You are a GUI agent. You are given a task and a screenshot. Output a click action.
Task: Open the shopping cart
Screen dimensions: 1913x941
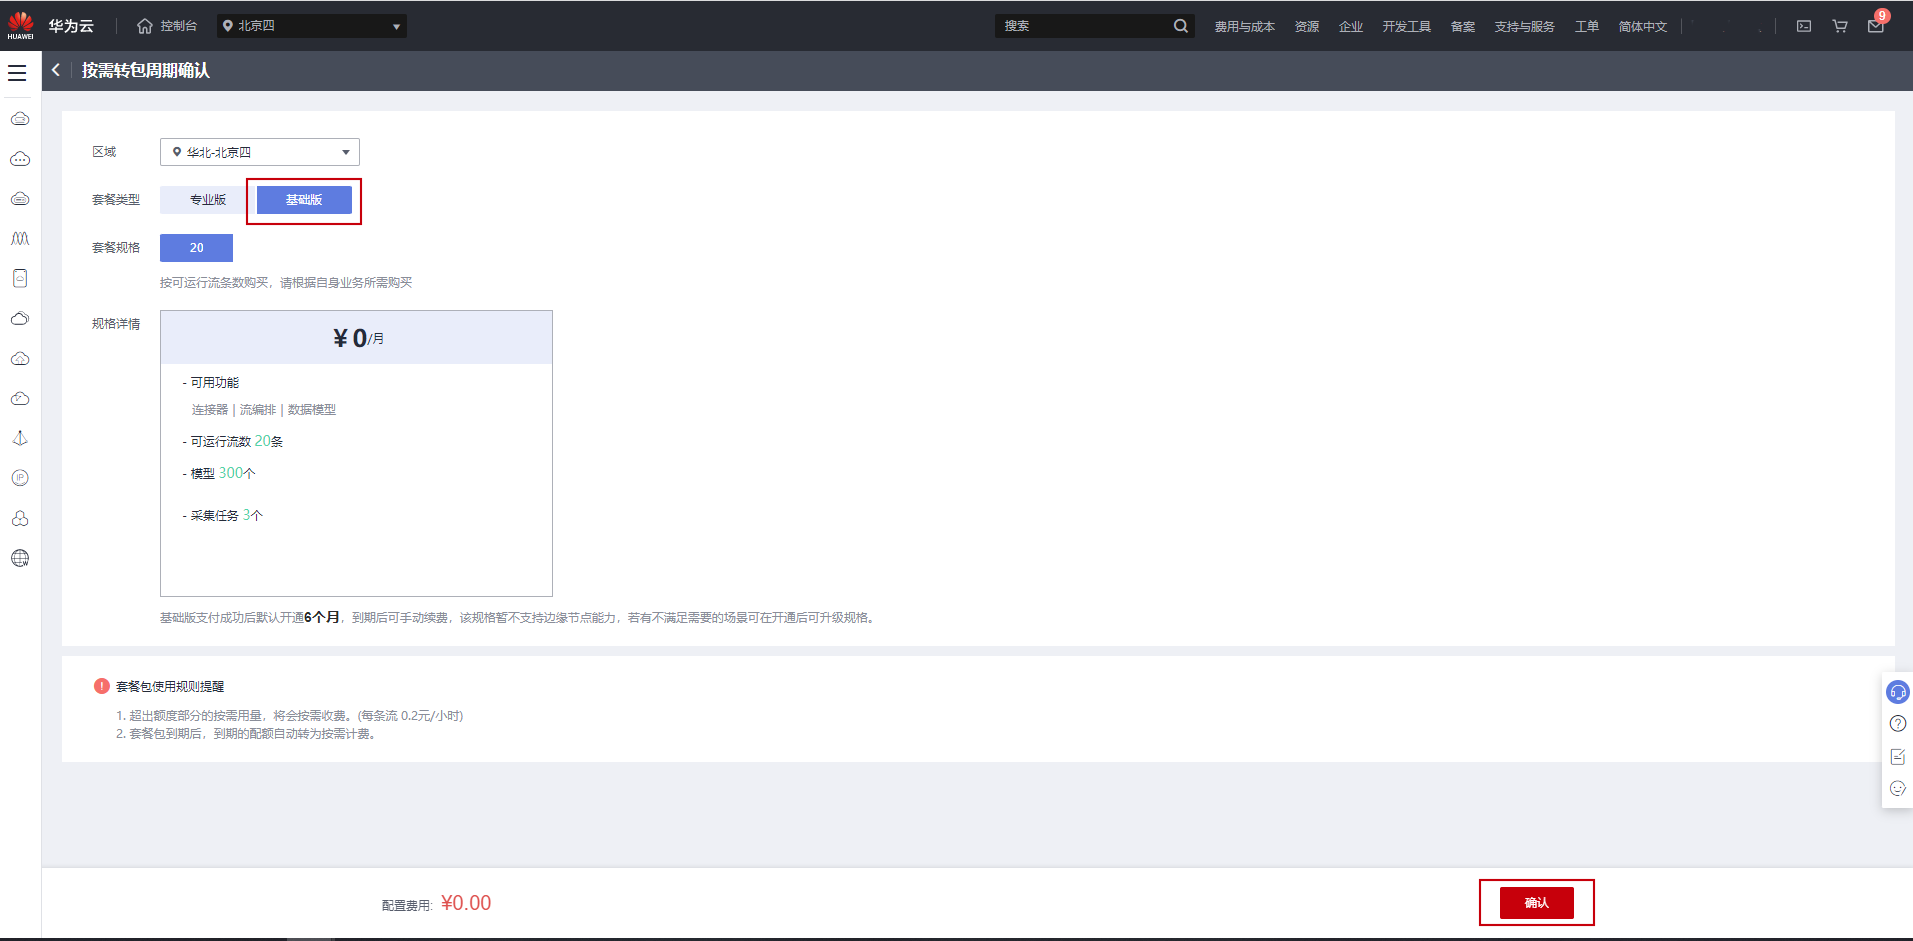point(1840,26)
